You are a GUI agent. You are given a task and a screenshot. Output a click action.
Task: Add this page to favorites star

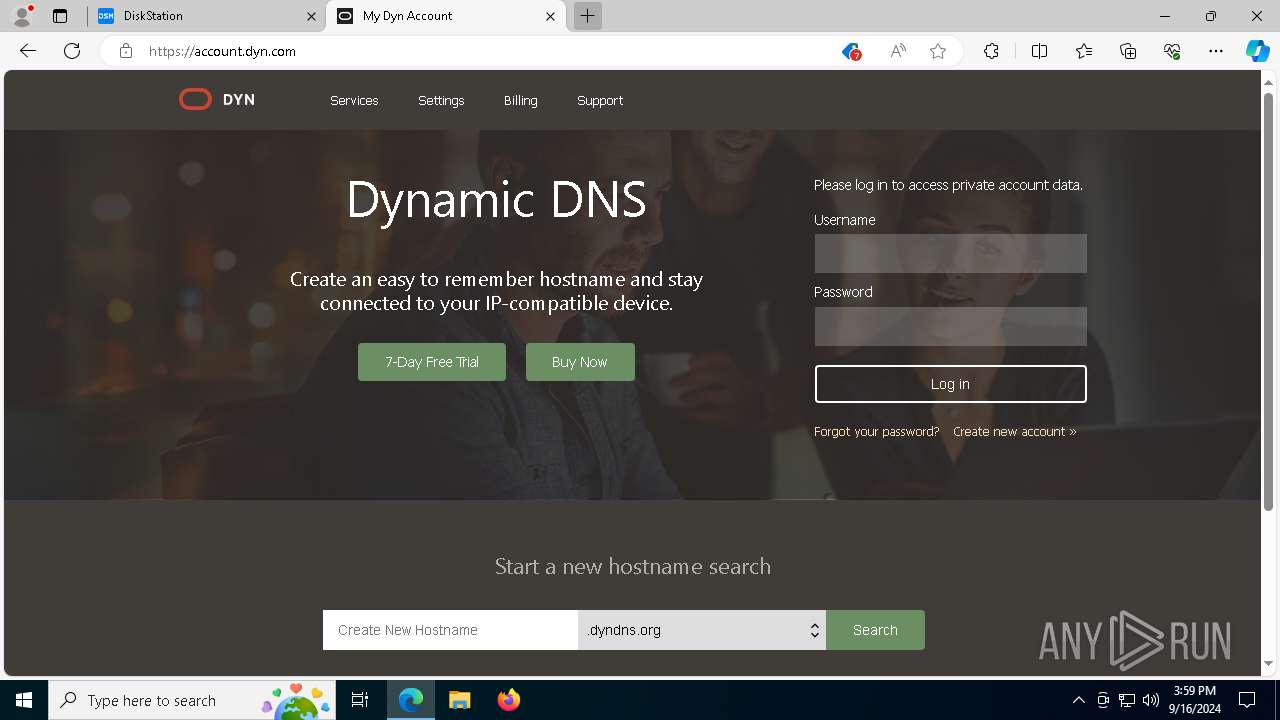tap(938, 51)
